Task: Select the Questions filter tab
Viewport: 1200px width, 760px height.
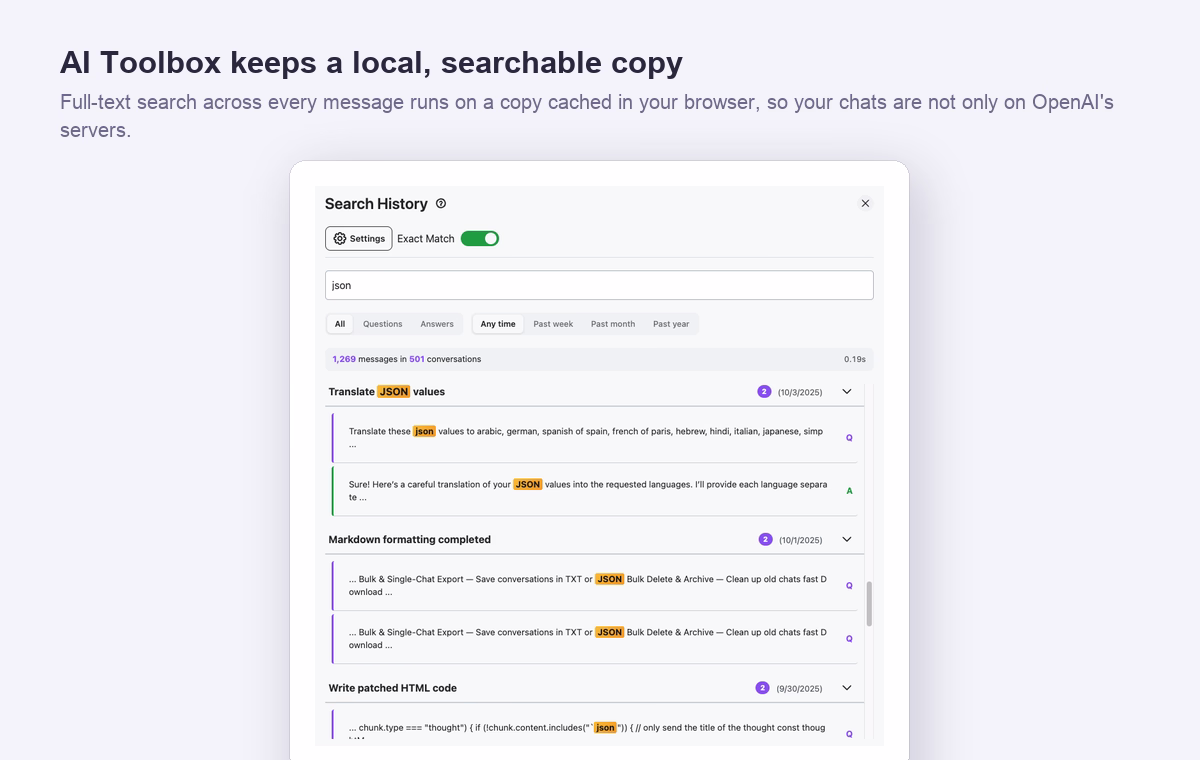Action: [382, 324]
